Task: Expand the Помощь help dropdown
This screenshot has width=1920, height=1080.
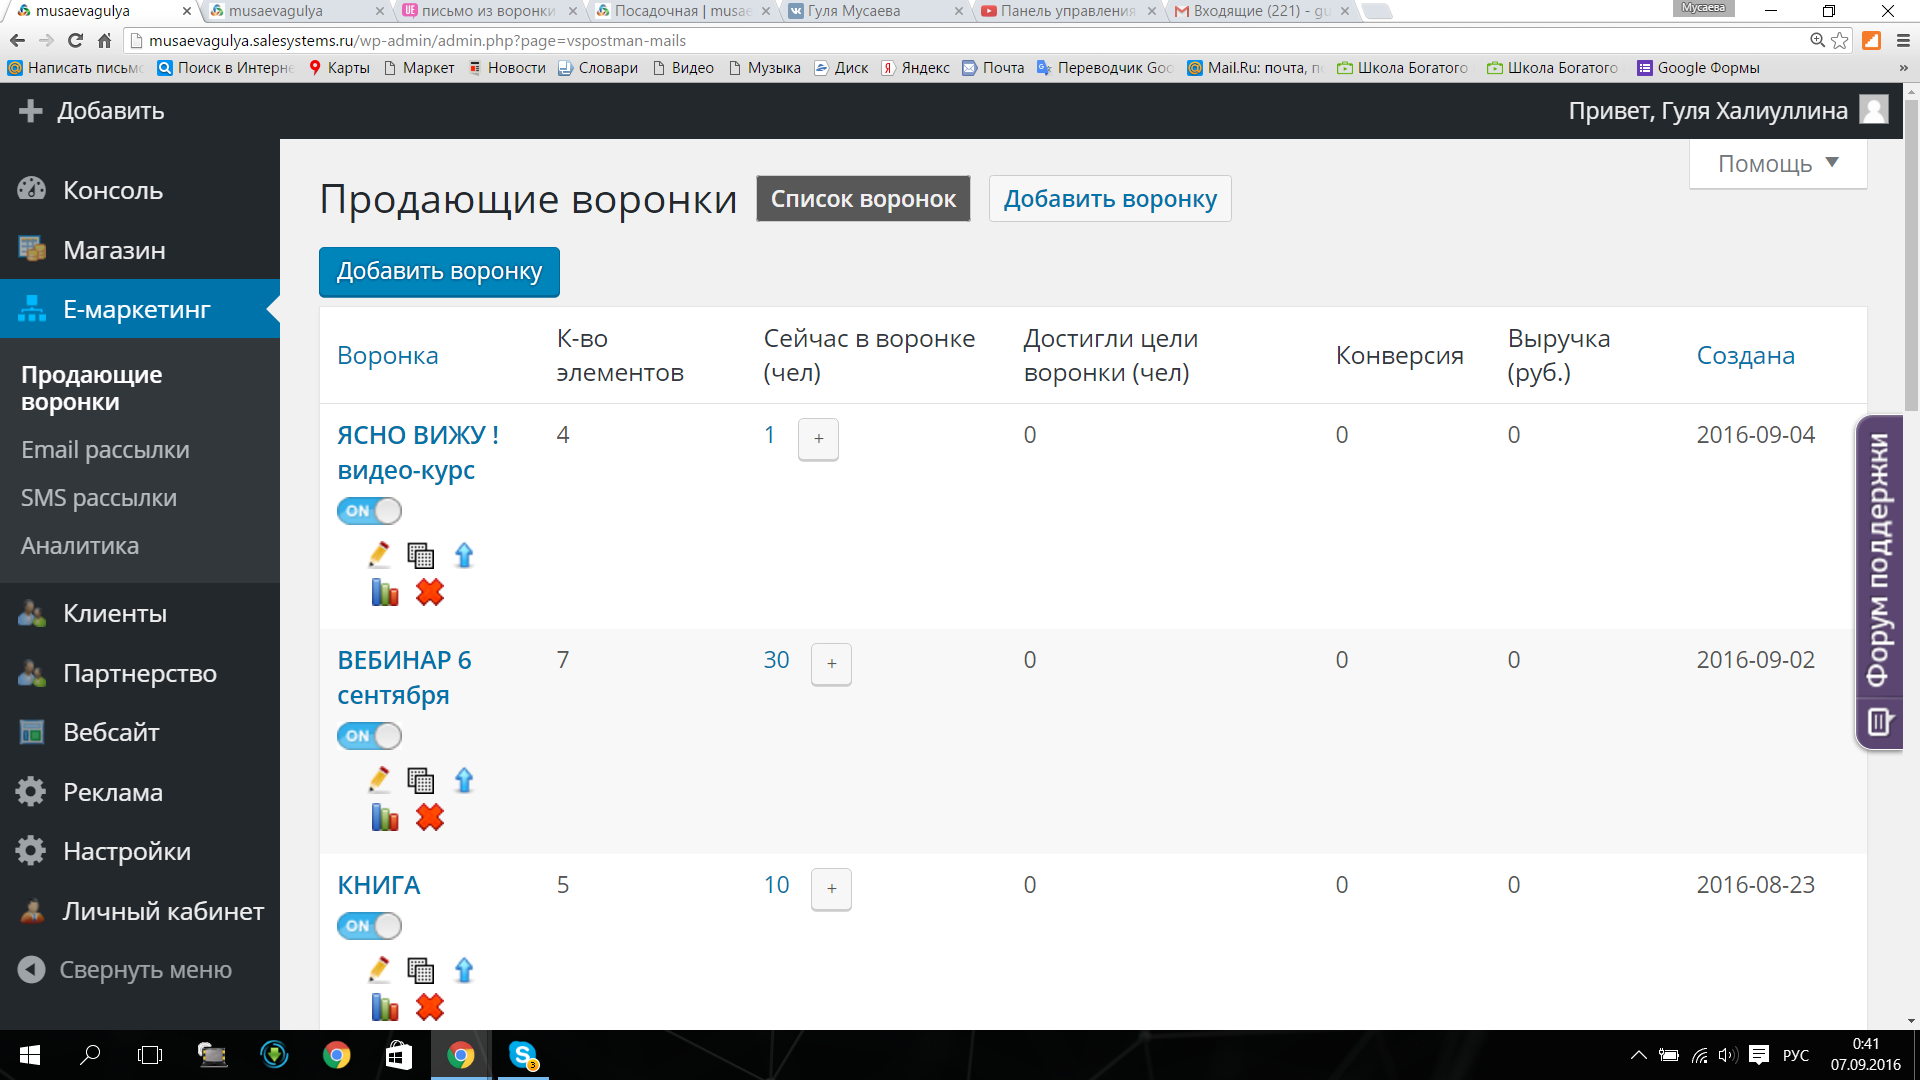Action: (x=1777, y=163)
